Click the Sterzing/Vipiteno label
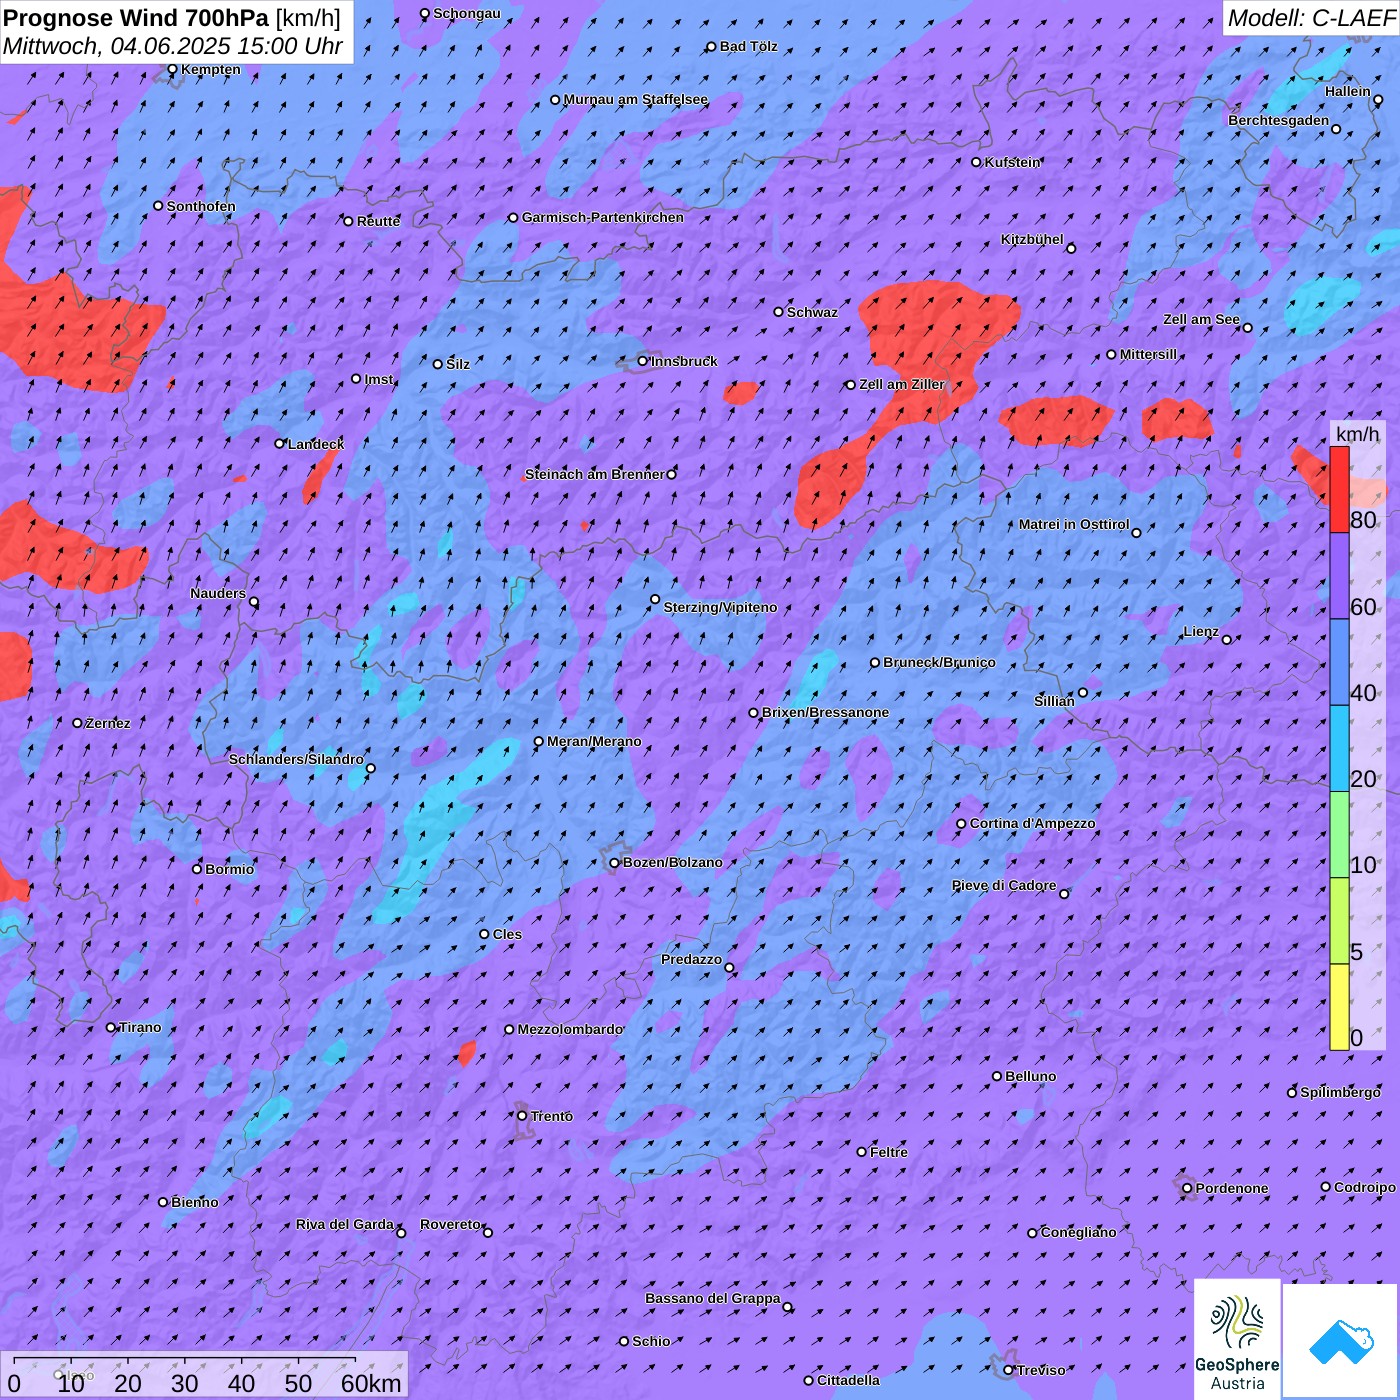This screenshot has height=1400, width=1400. coord(720,607)
